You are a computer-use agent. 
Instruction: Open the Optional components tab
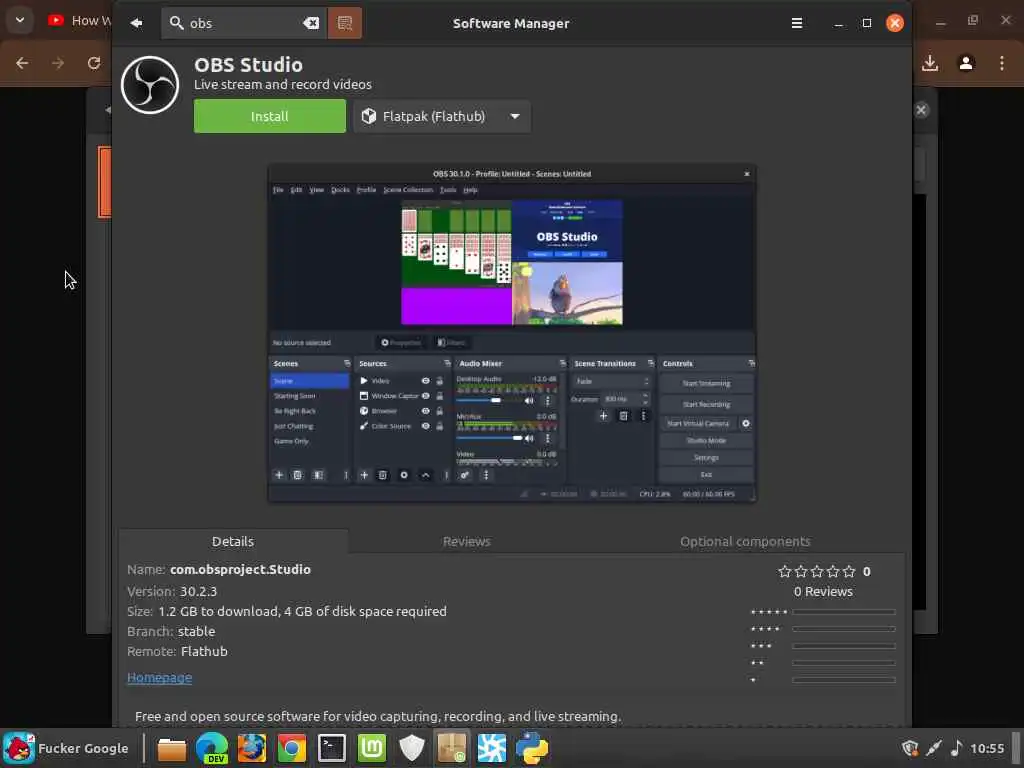[745, 541]
